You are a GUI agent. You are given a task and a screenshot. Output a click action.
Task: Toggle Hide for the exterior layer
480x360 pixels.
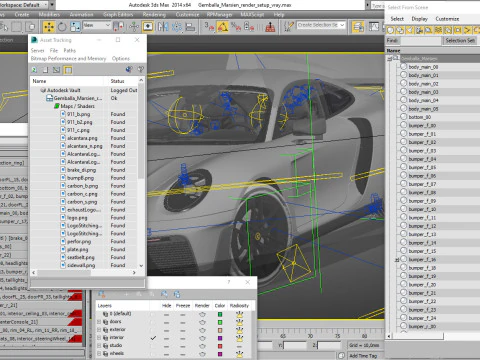(x=166, y=330)
